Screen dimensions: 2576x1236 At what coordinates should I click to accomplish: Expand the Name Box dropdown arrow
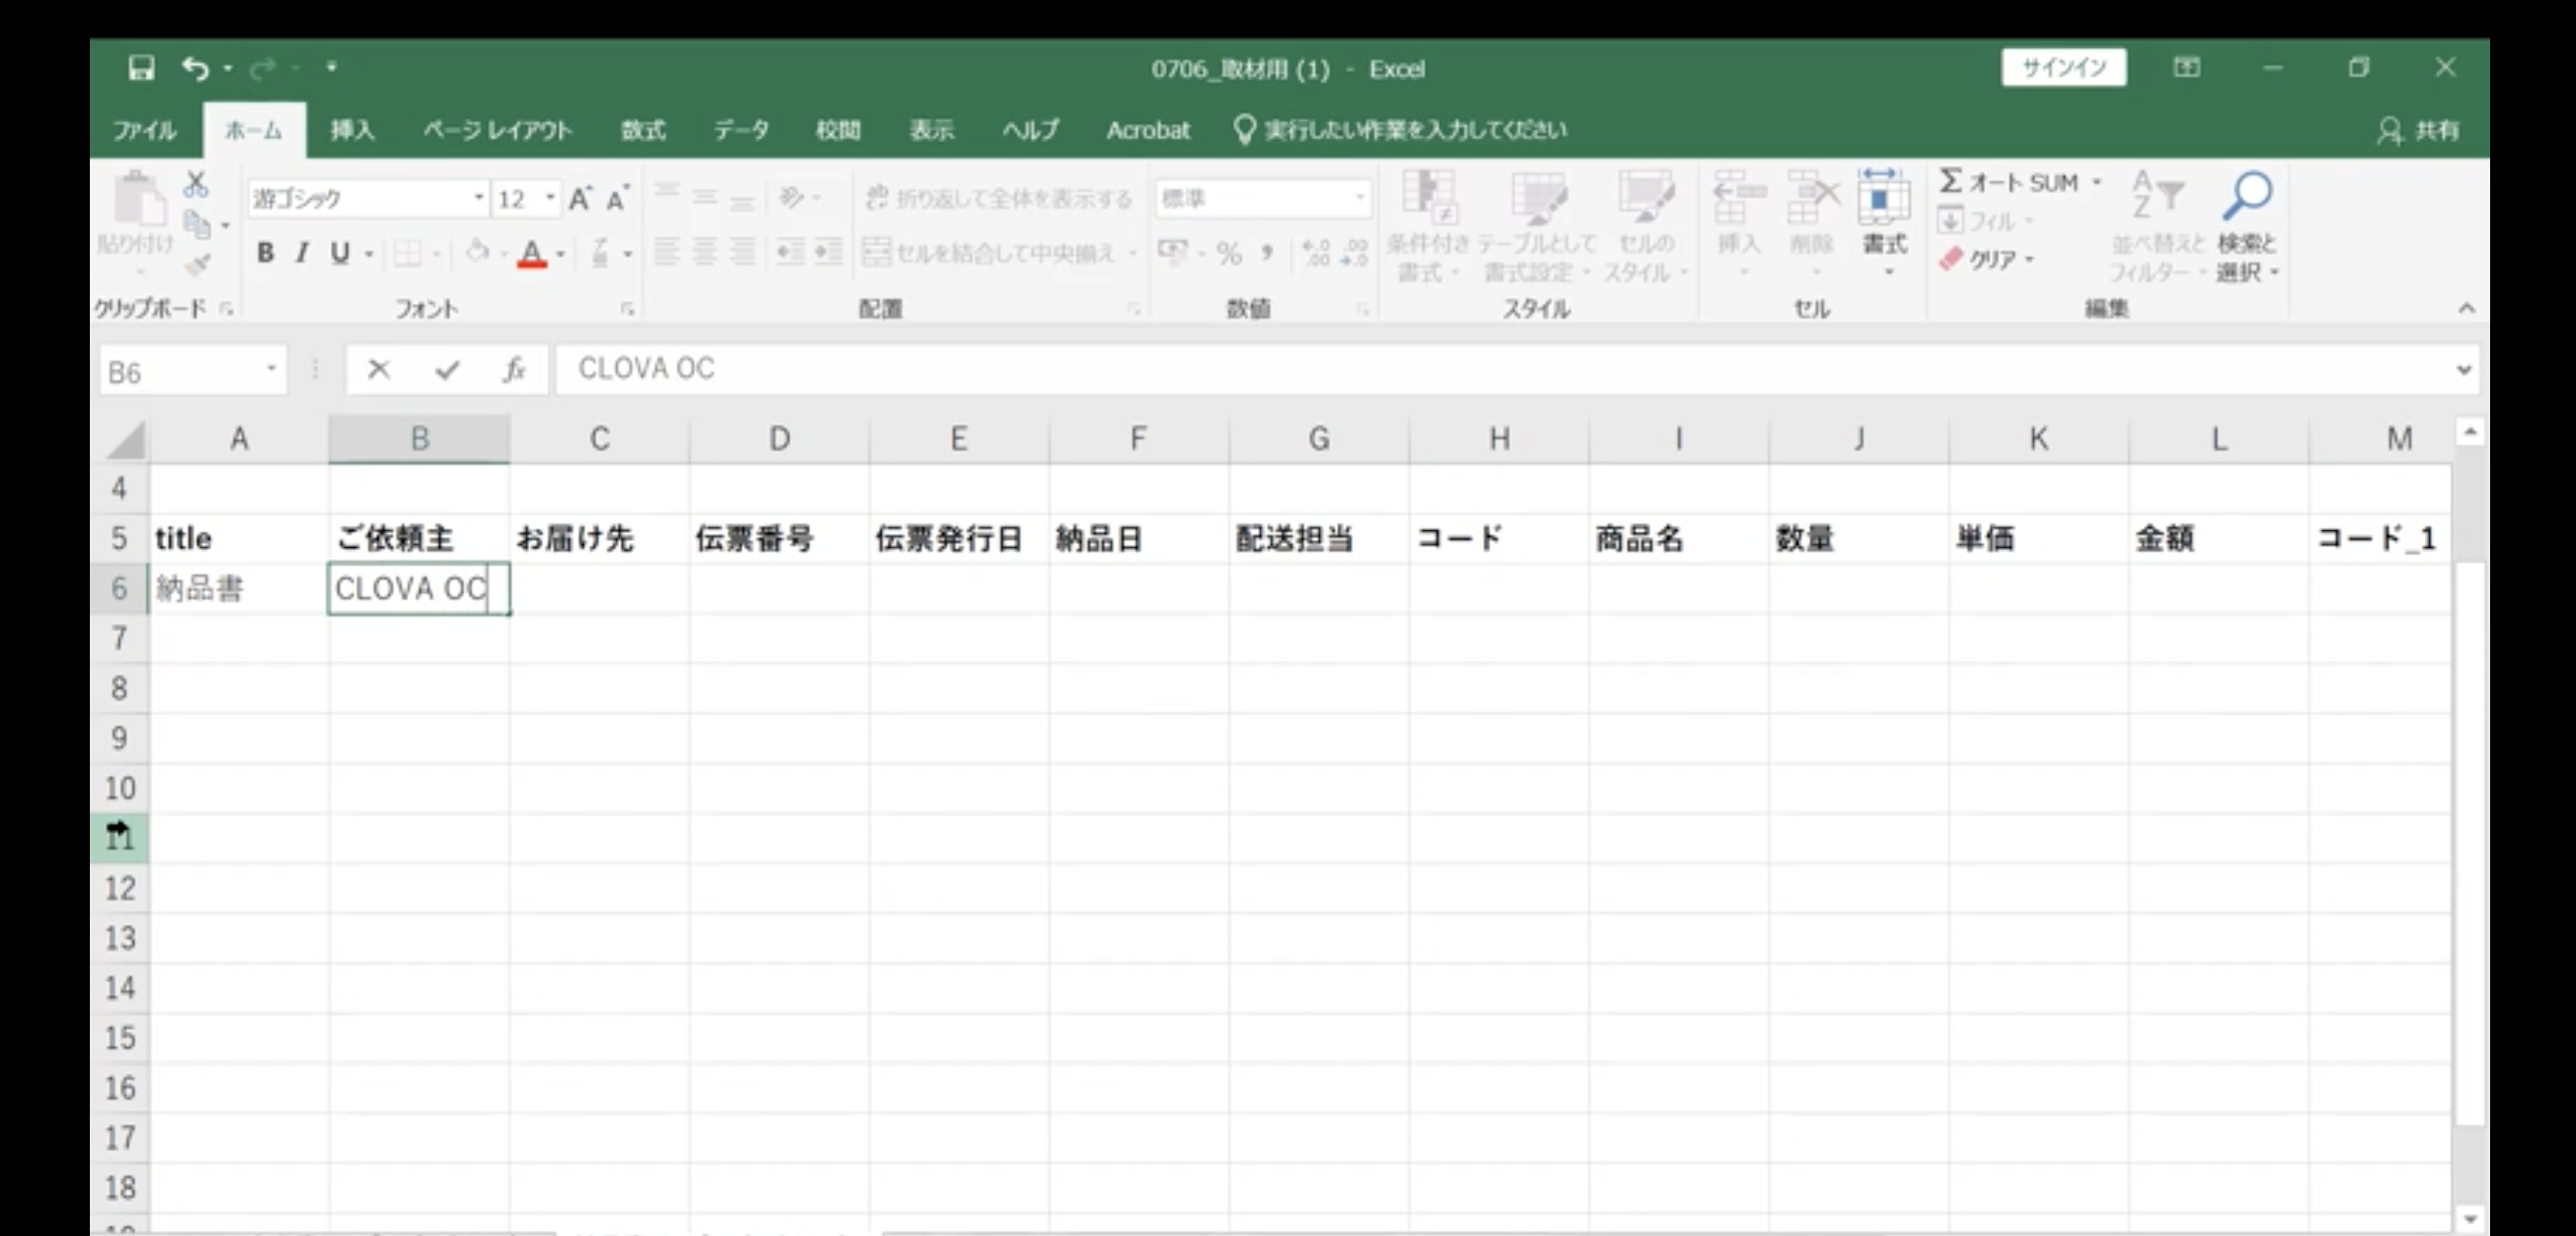click(x=270, y=370)
